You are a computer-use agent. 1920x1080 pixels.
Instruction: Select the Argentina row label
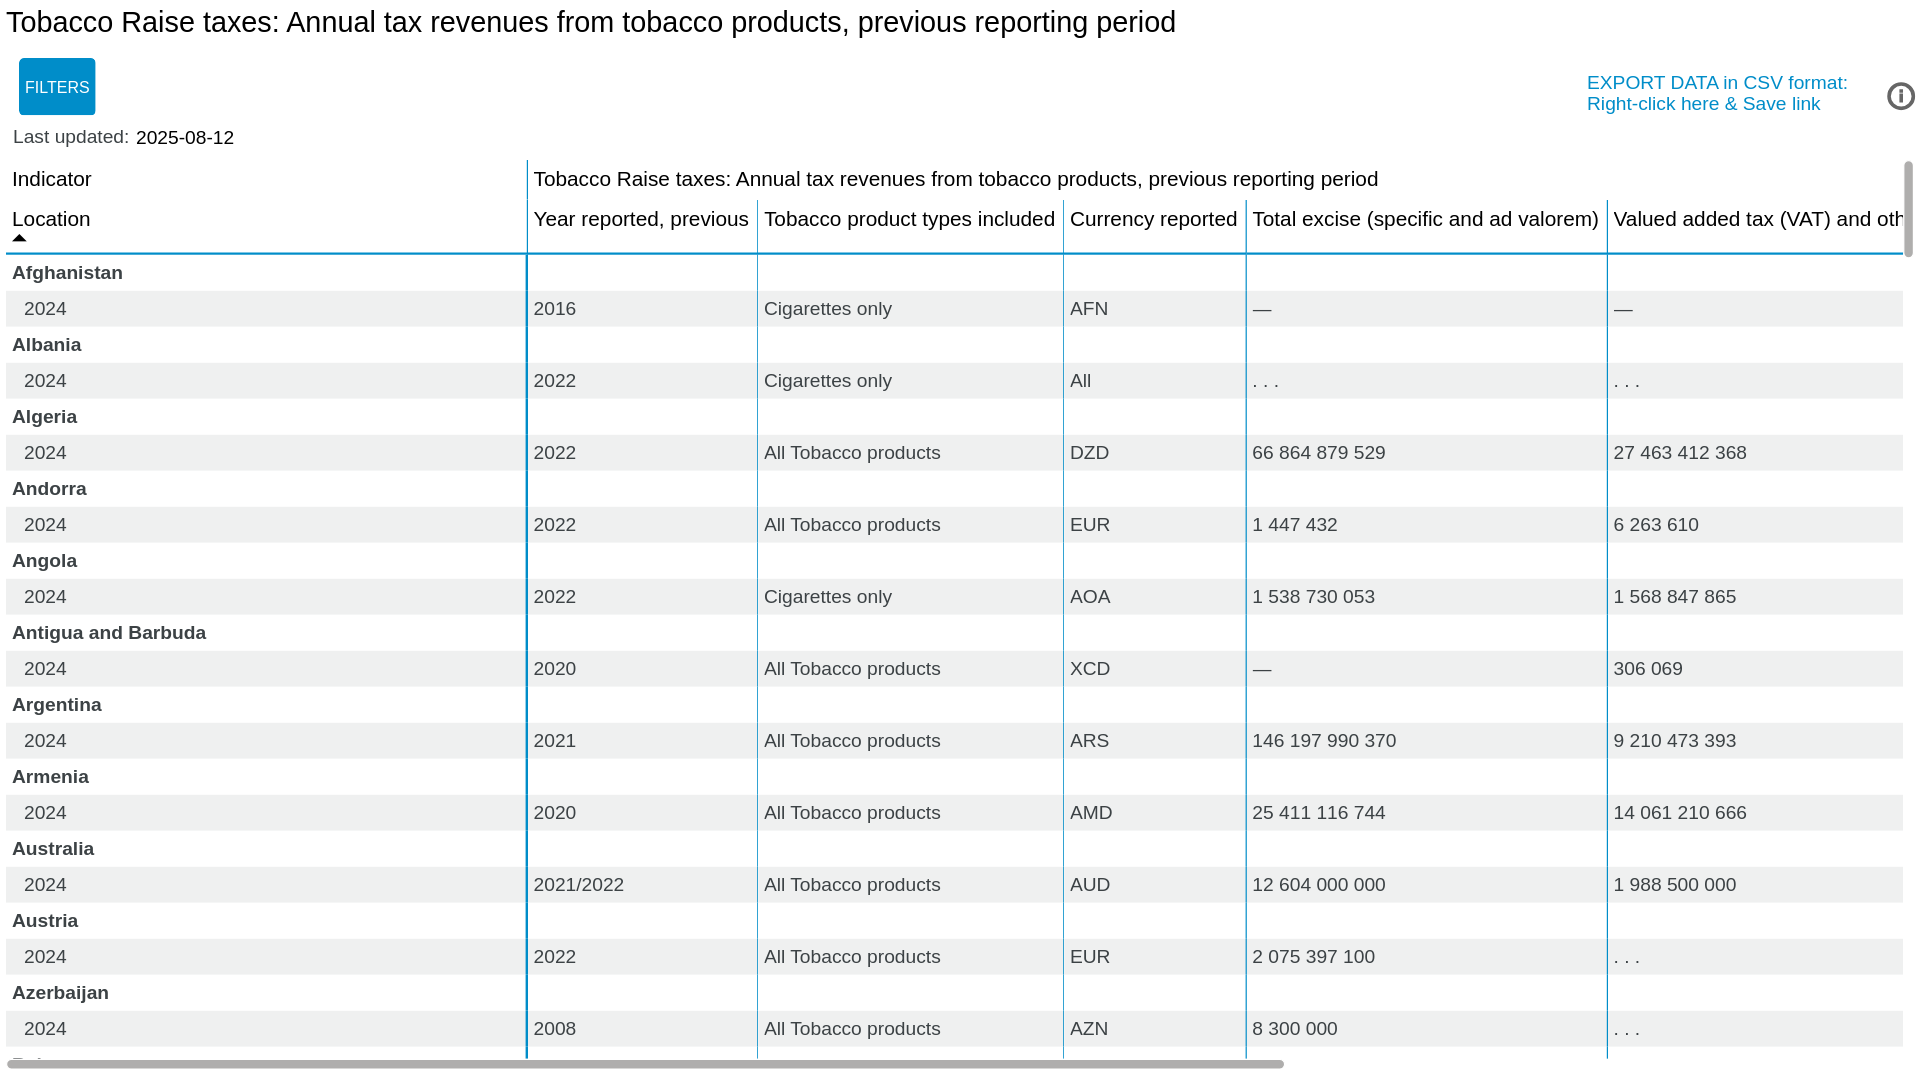point(57,705)
